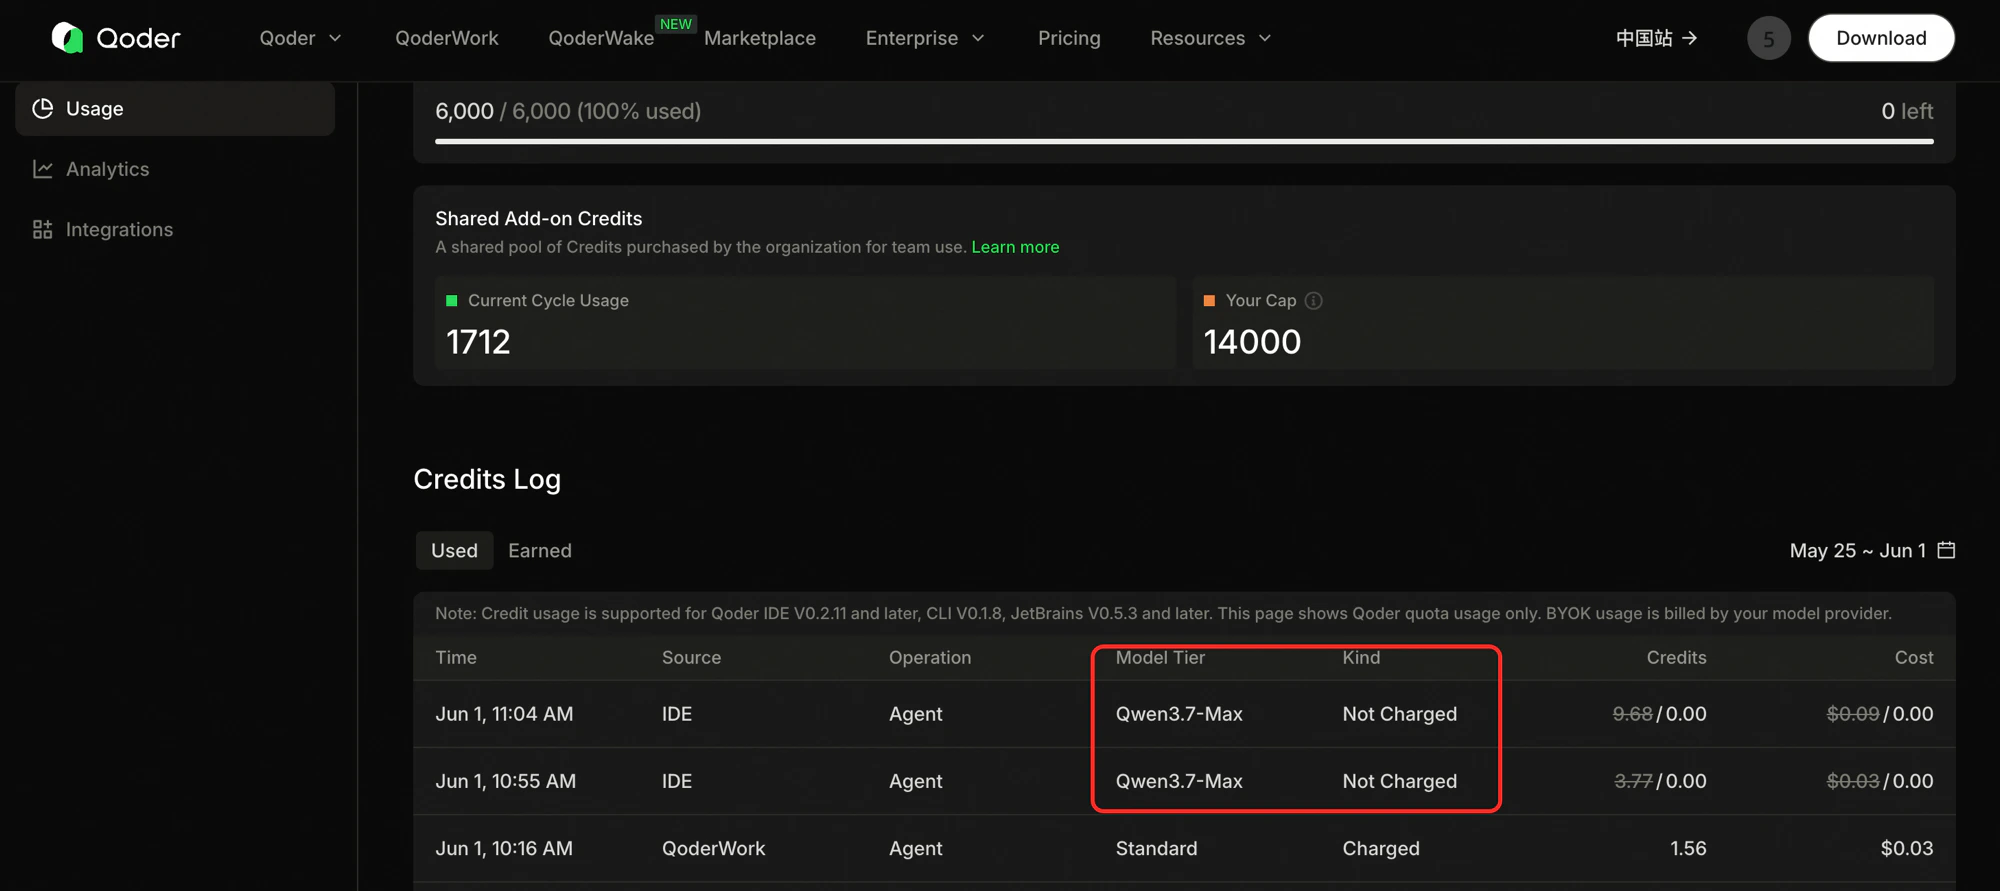2000x891 pixels.
Task: Open the Pricing page
Action: (1069, 38)
